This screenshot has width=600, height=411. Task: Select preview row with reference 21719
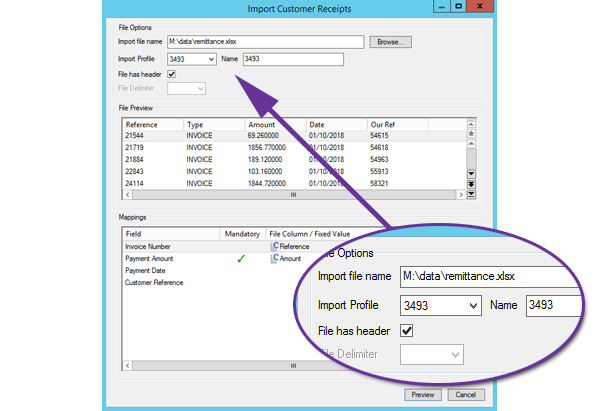pyautogui.click(x=293, y=147)
